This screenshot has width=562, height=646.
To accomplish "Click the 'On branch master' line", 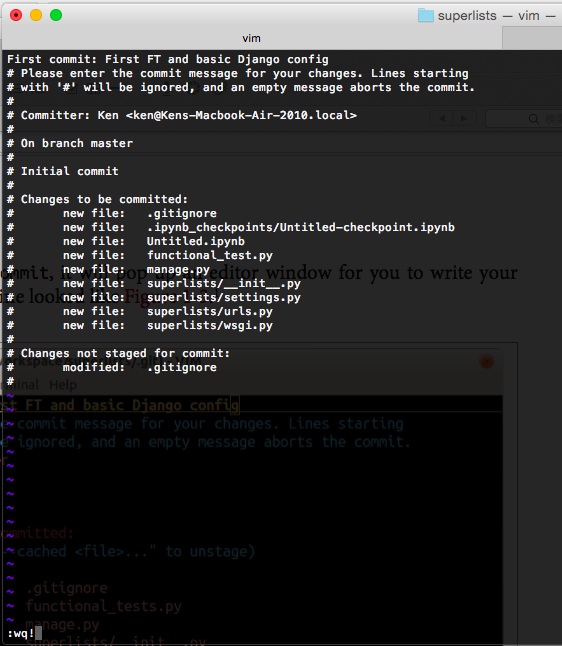I will [70, 143].
